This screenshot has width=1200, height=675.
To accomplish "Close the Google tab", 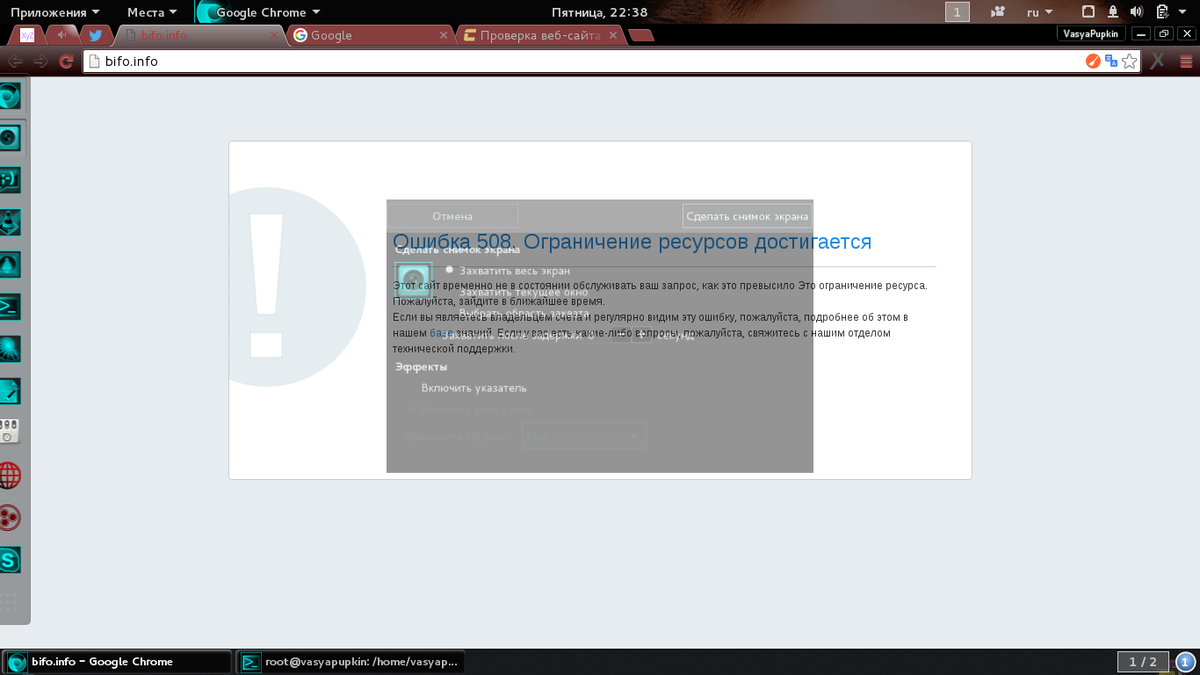I will [x=444, y=35].
